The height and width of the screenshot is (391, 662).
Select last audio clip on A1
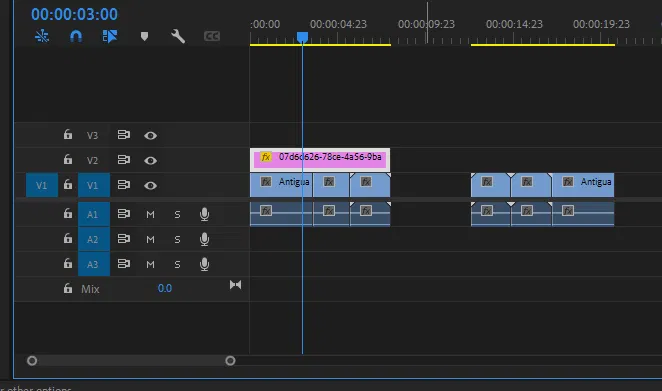click(583, 214)
